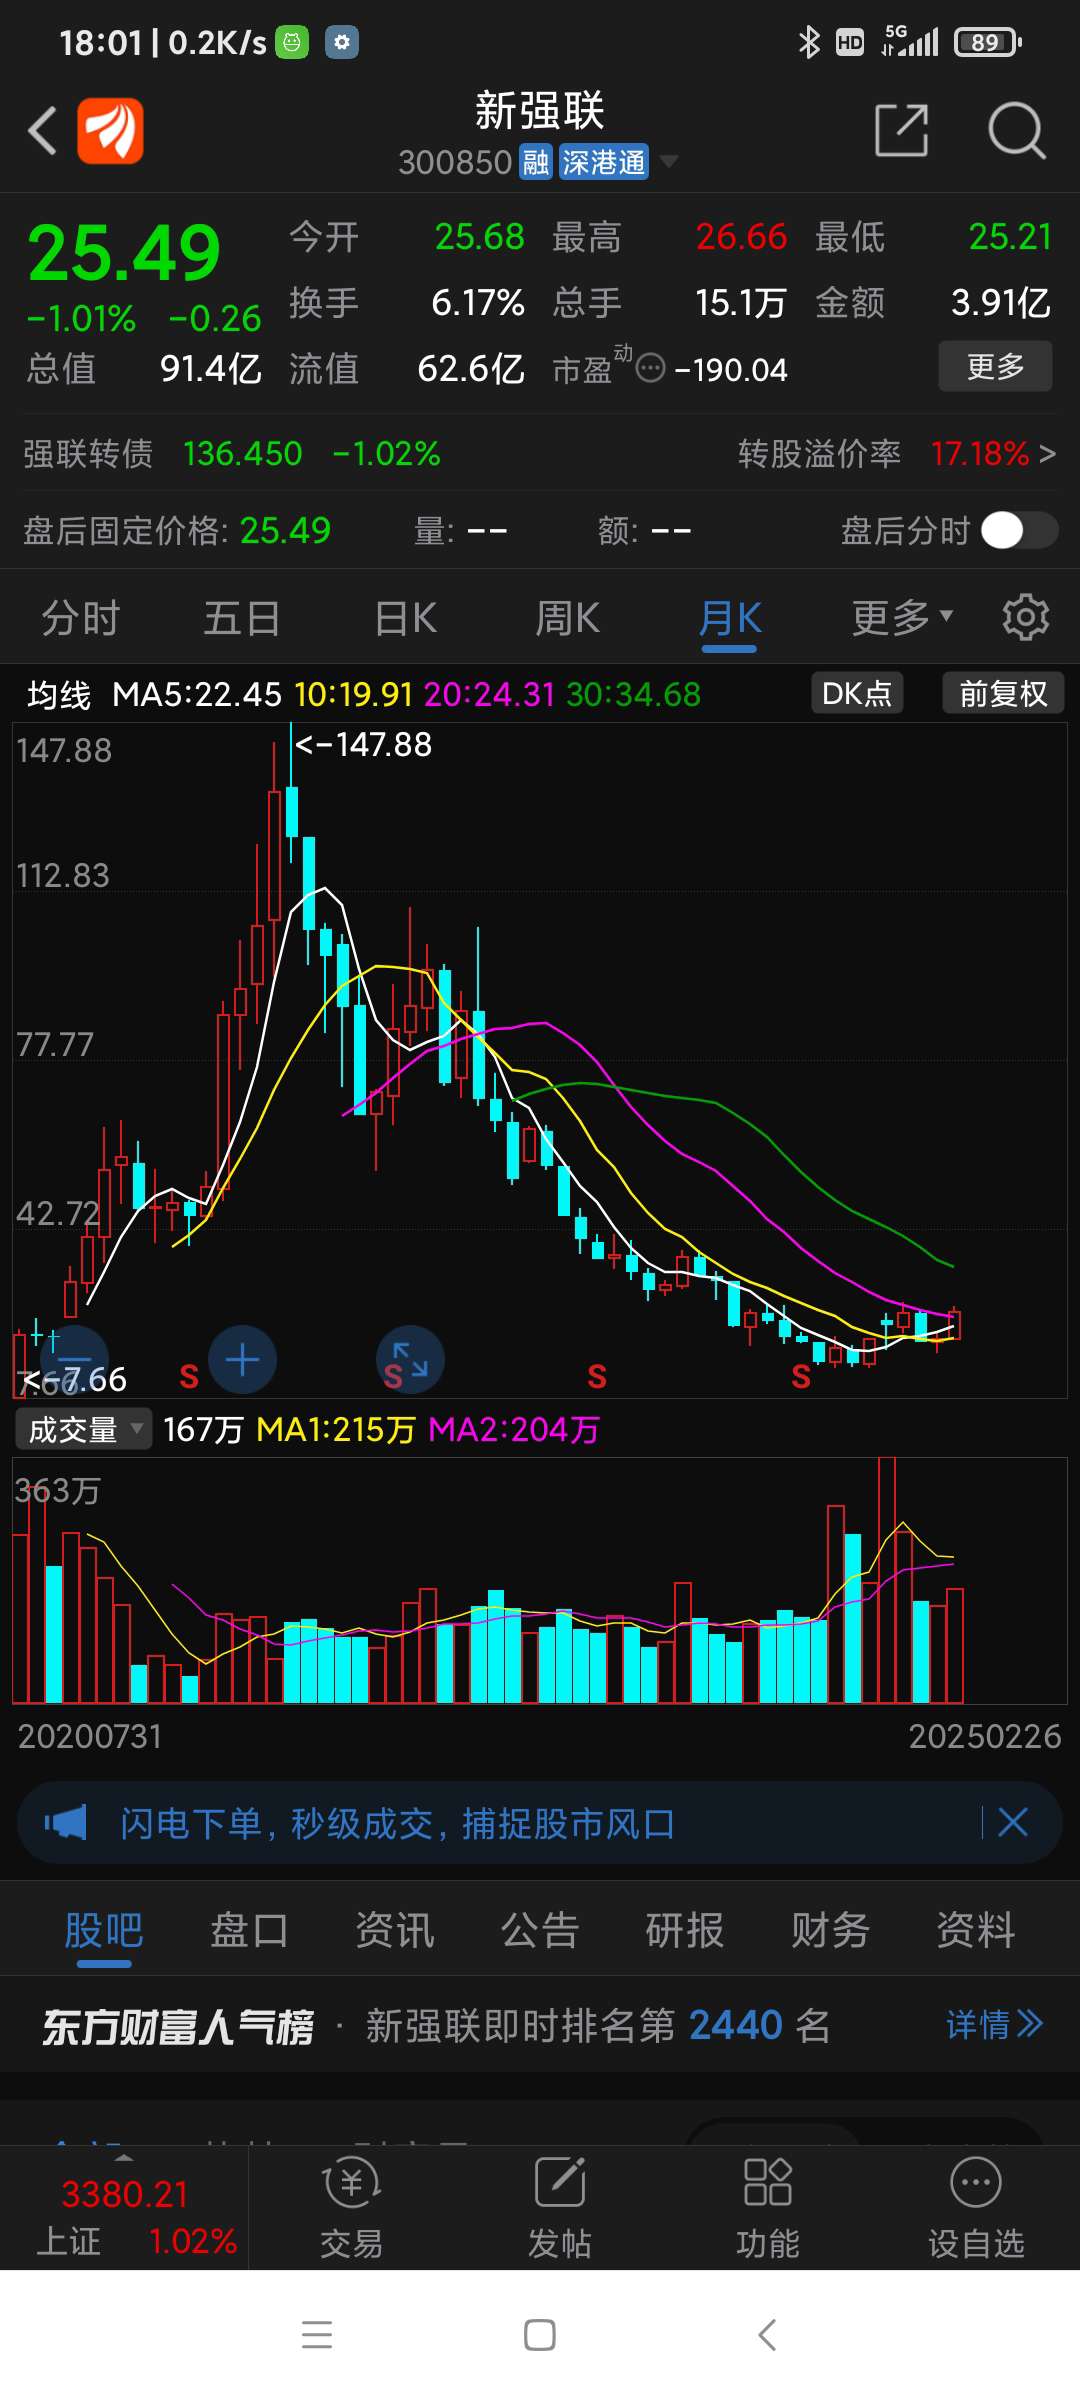1080x2400 pixels.
Task: Tap 东方财富人气榜 ranking title
Action: point(178,2026)
